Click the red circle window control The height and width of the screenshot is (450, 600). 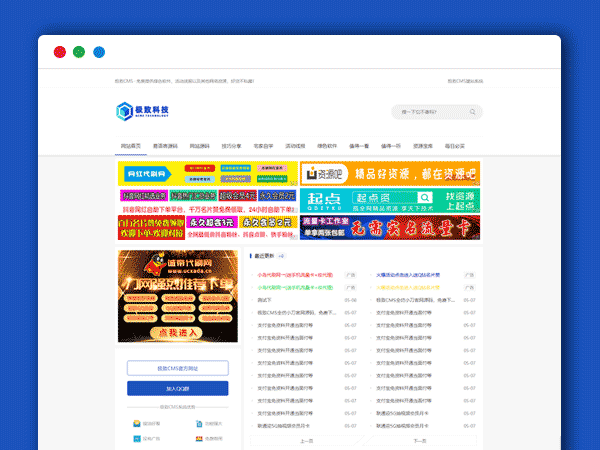tap(58, 51)
